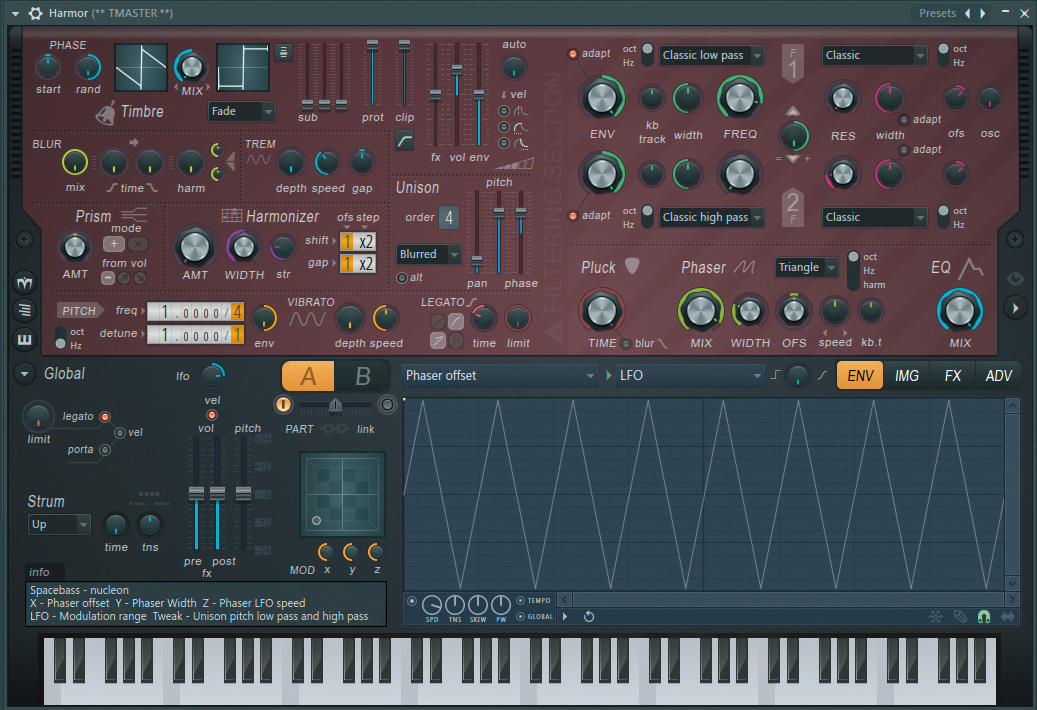Image resolution: width=1037 pixels, height=710 pixels.
Task: Click the right-arrow side panel button
Action: pyautogui.click(x=1015, y=307)
